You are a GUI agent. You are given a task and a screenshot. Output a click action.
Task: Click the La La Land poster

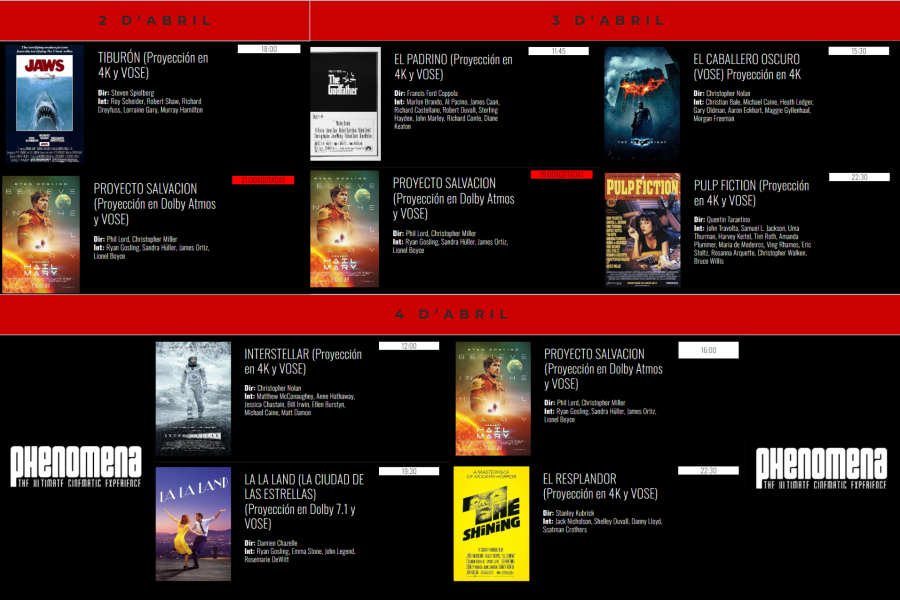coord(193,523)
